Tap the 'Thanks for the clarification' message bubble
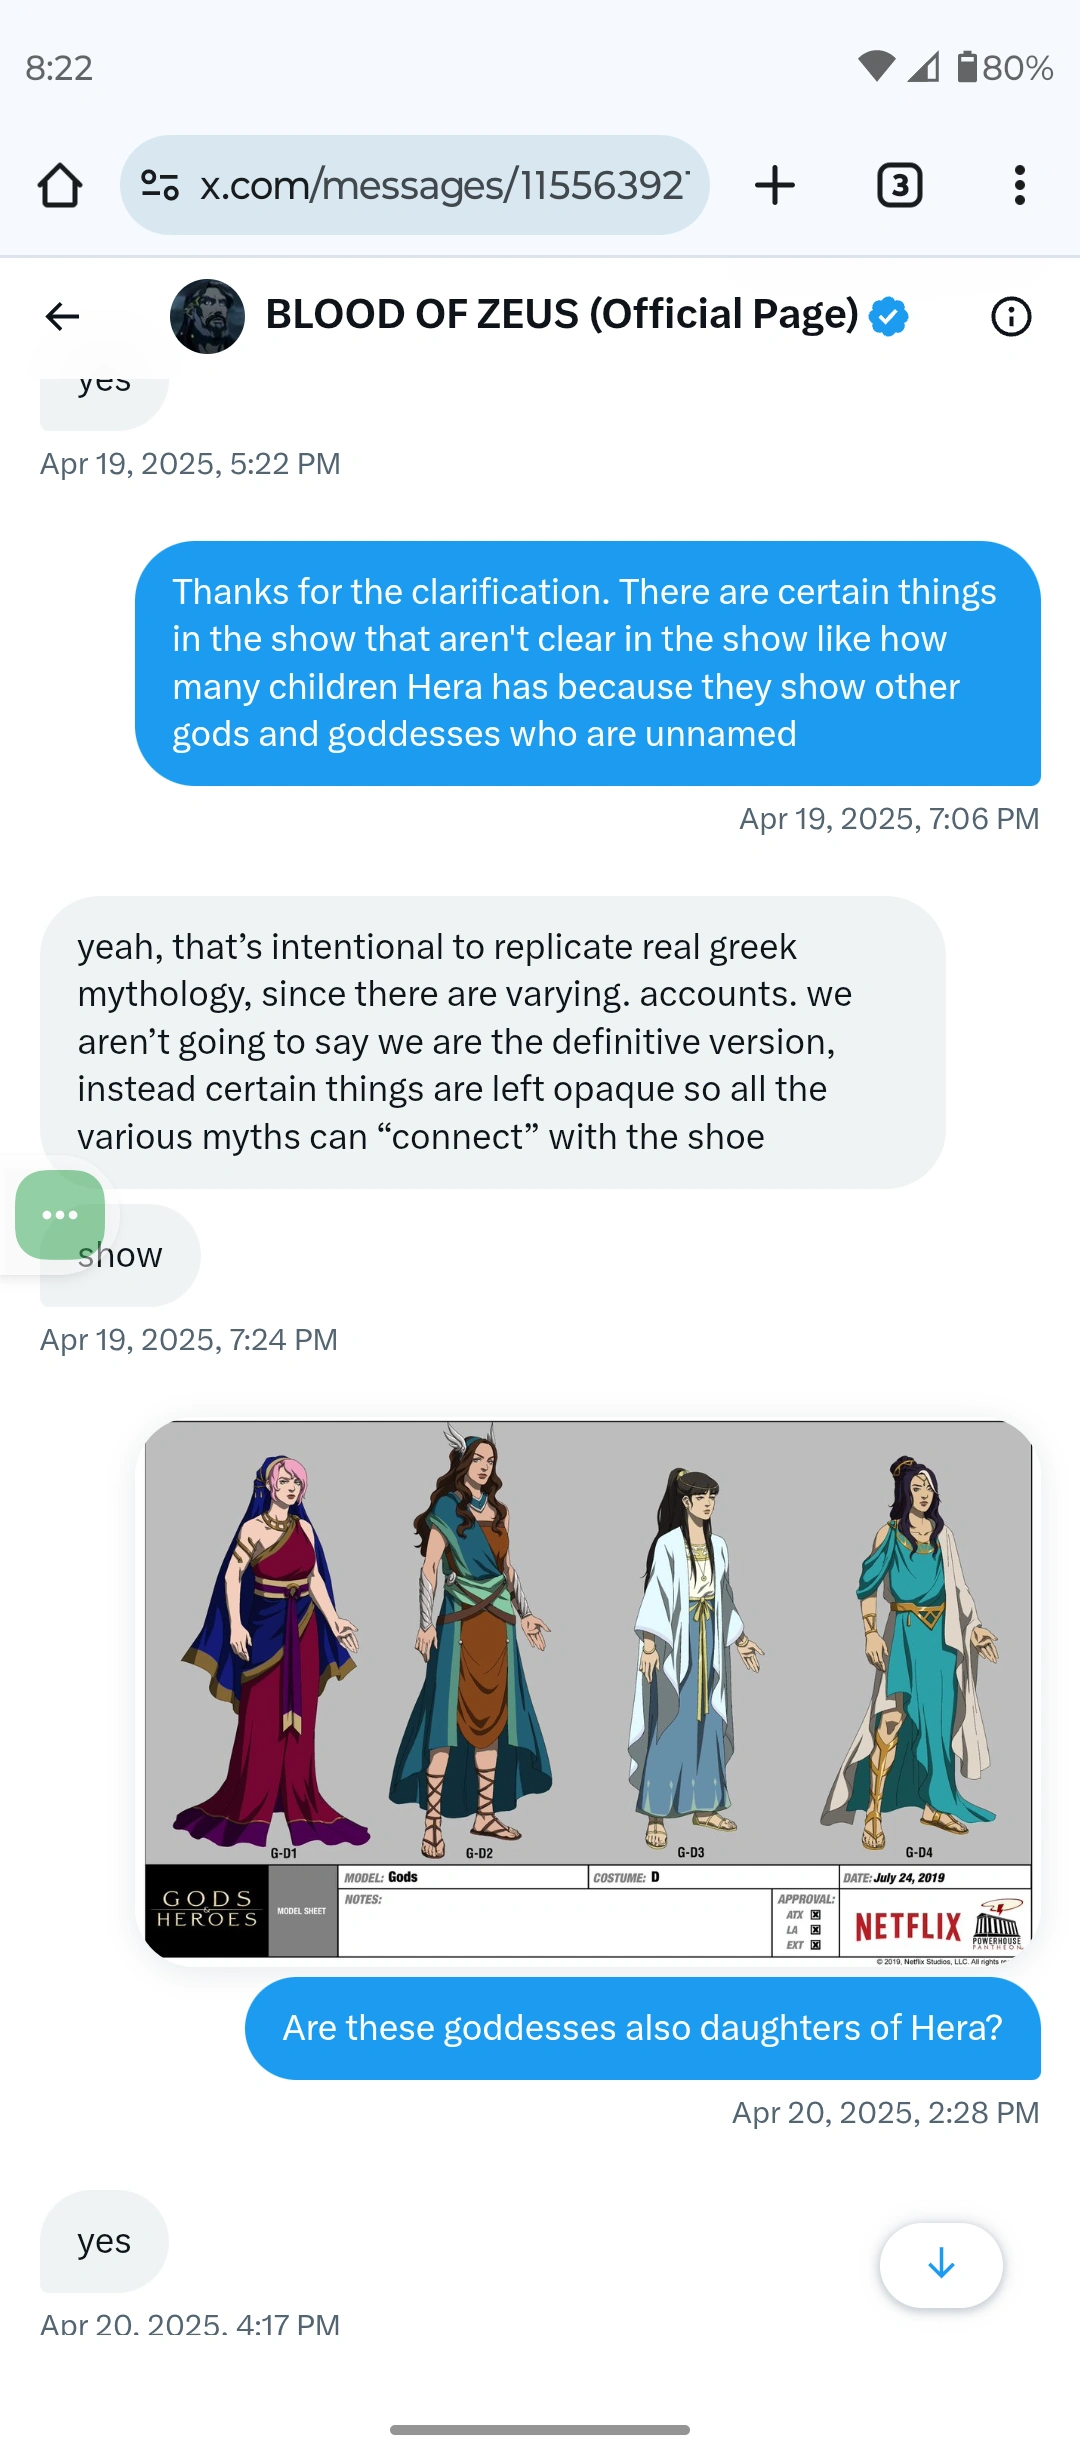 pos(588,663)
